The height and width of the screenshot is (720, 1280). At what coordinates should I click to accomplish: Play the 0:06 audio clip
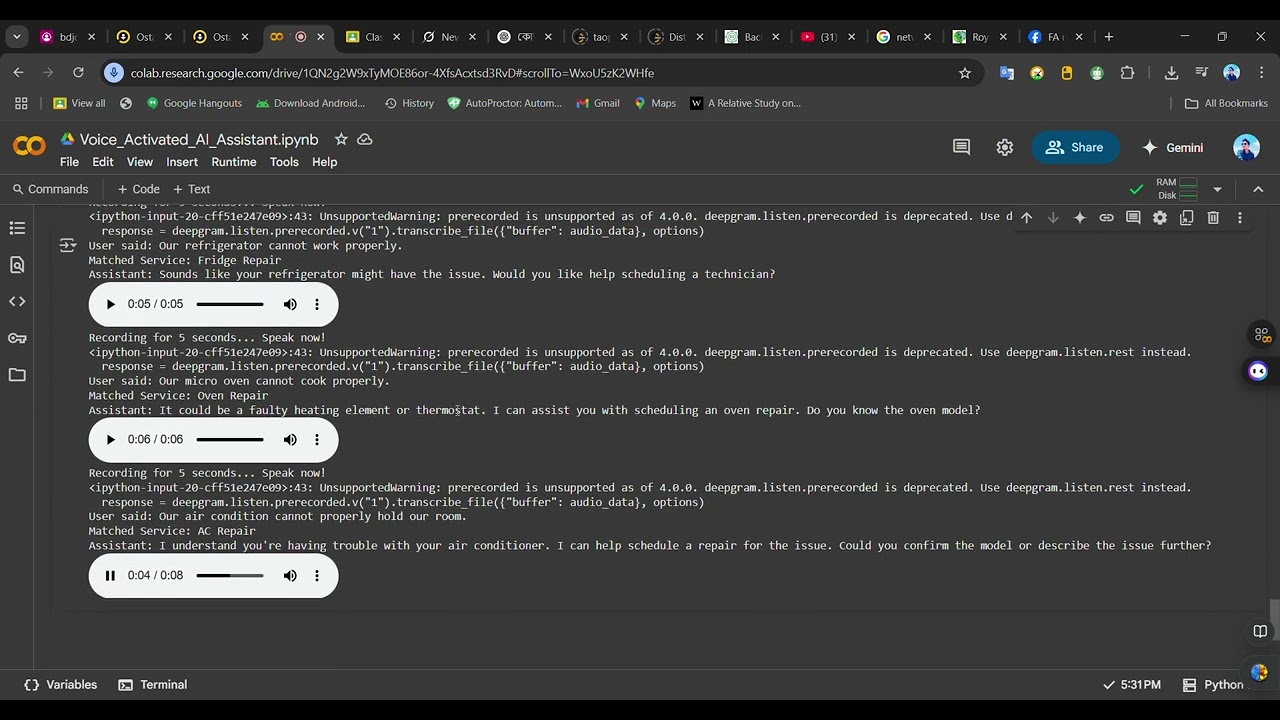click(x=110, y=439)
